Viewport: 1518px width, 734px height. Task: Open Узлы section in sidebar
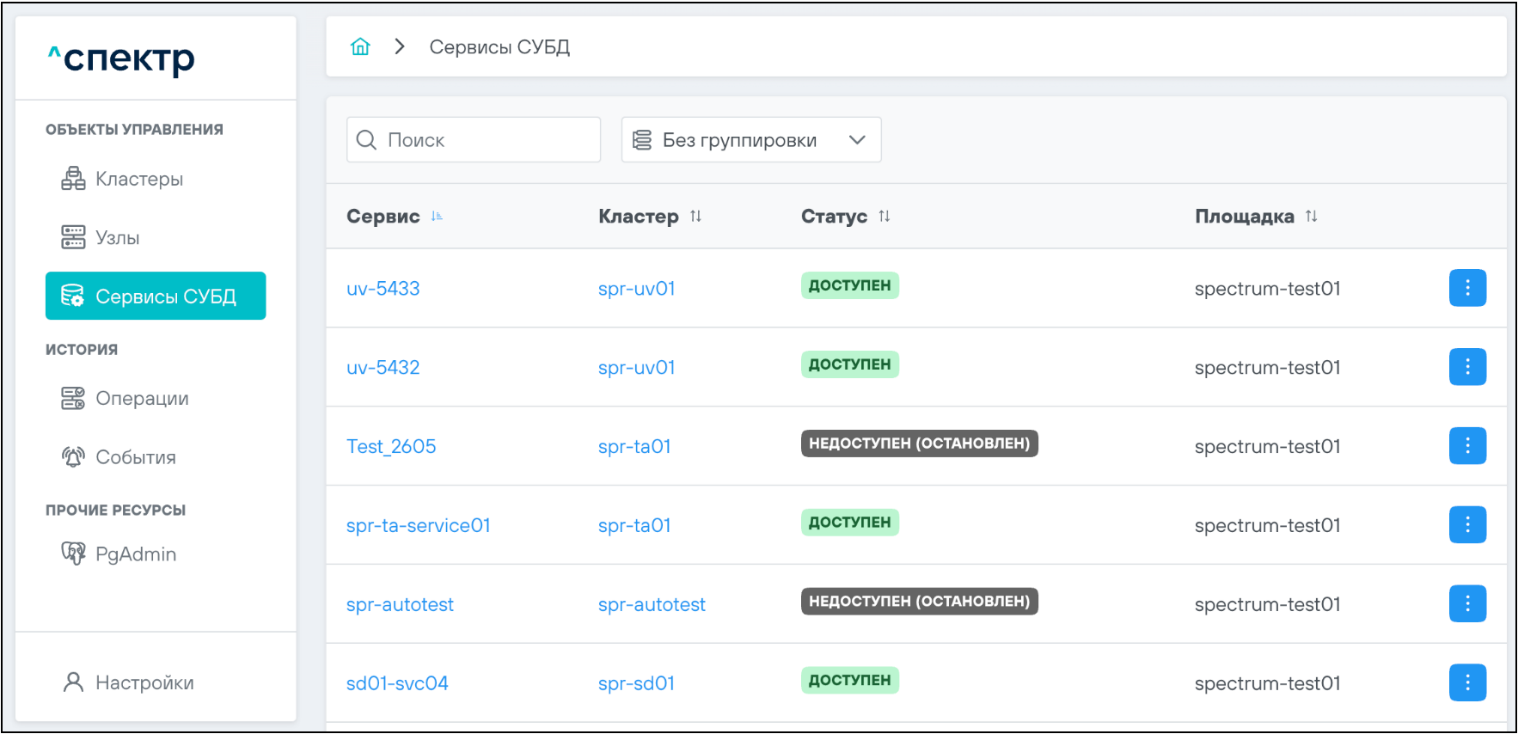[117, 238]
